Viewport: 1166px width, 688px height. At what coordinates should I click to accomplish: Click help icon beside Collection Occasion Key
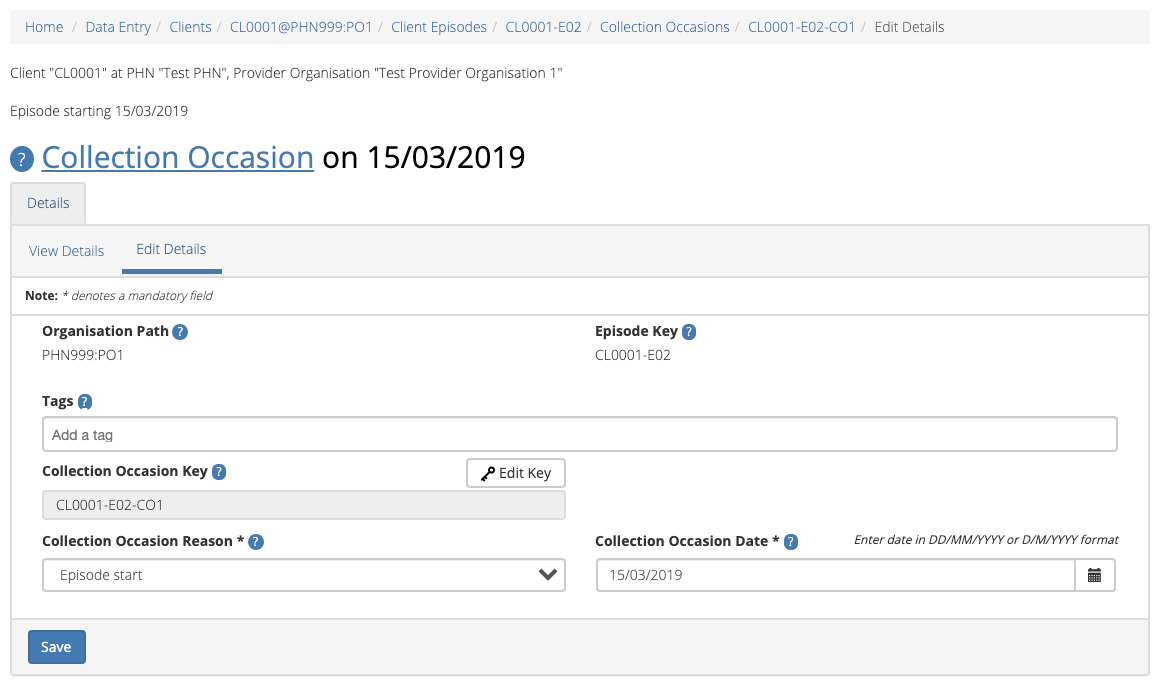click(219, 472)
